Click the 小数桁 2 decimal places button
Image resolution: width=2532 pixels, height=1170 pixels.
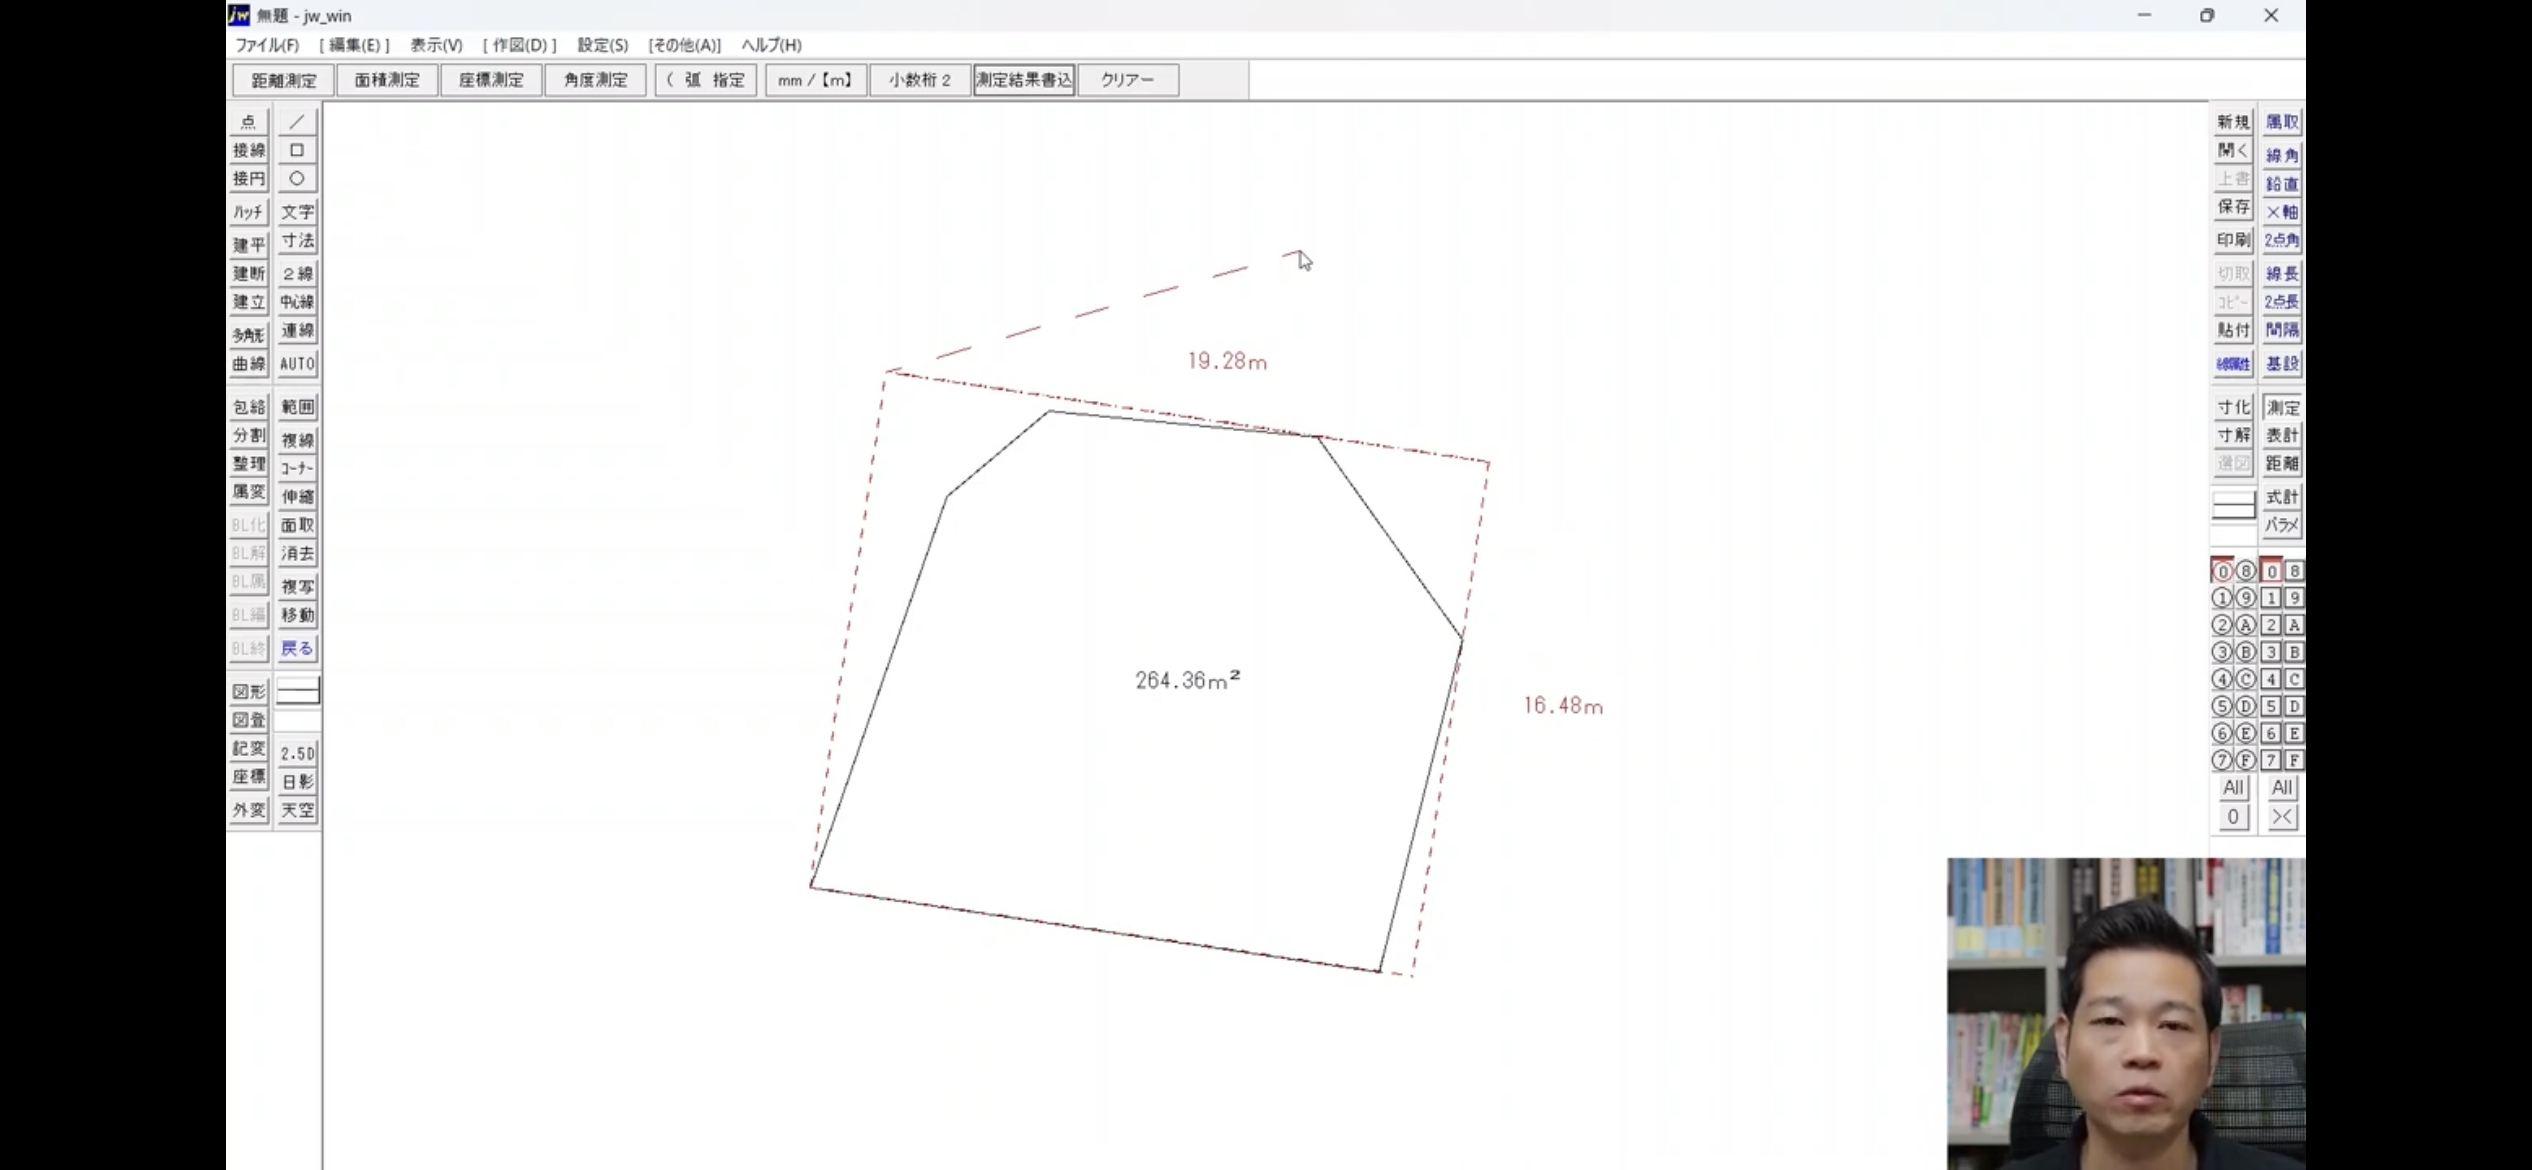[x=919, y=80]
